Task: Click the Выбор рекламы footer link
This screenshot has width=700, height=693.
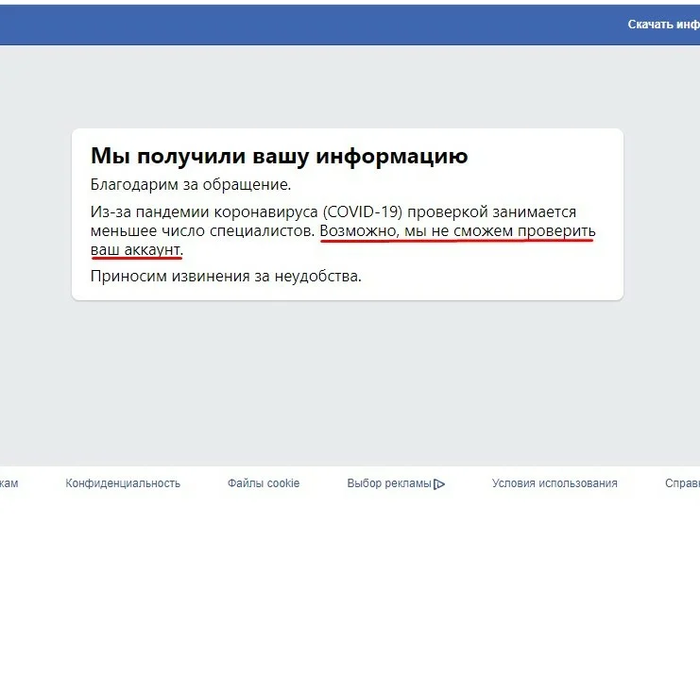Action: (x=389, y=483)
